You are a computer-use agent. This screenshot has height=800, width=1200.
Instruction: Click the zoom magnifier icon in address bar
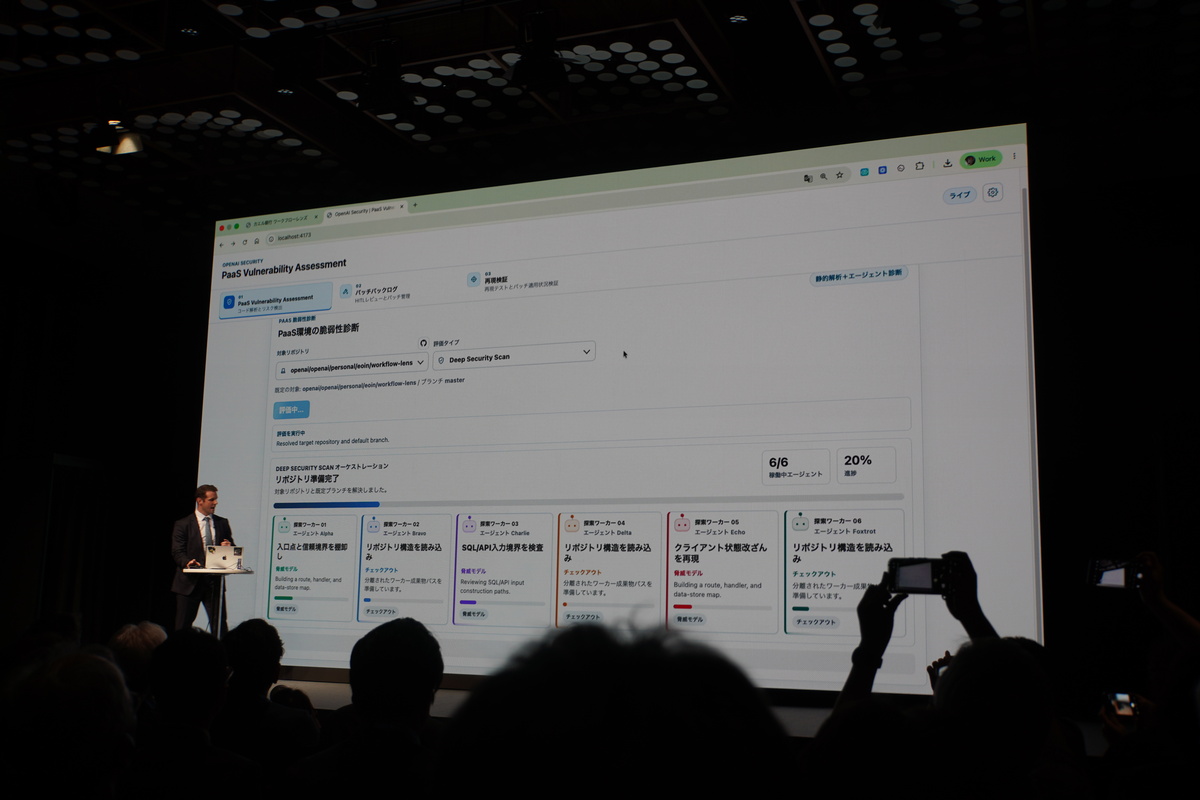(823, 176)
